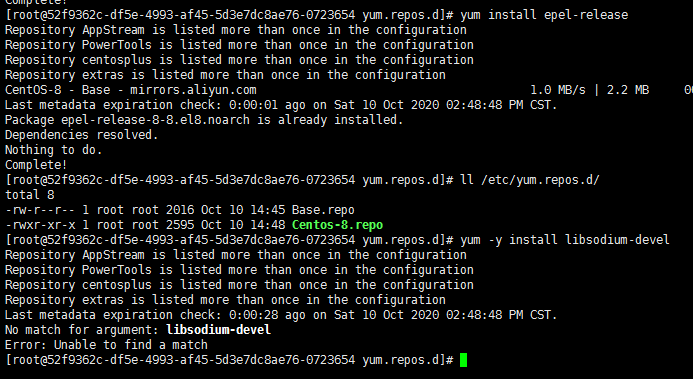Click '-rwxr-xr-x' permissions of Centos-8.repo
Viewport: 693px width, 379px height.
(x=40, y=225)
